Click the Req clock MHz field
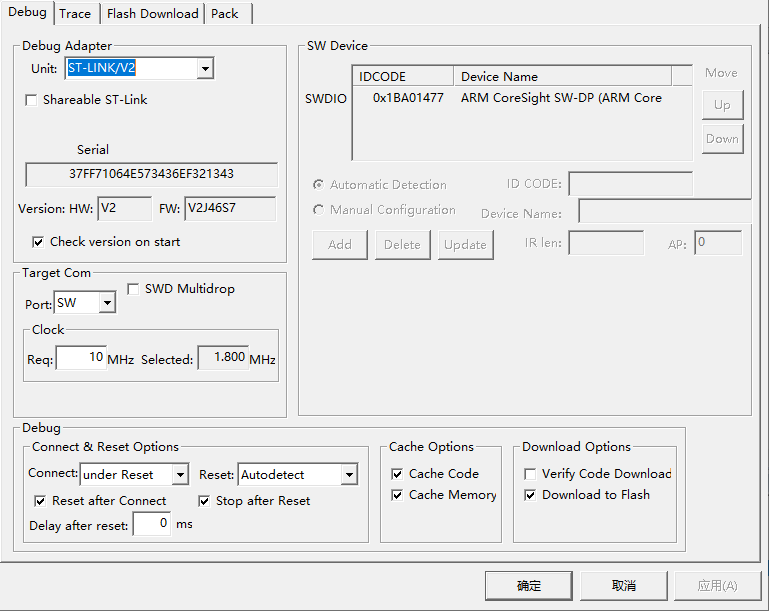The image size is (769, 611). point(81,357)
